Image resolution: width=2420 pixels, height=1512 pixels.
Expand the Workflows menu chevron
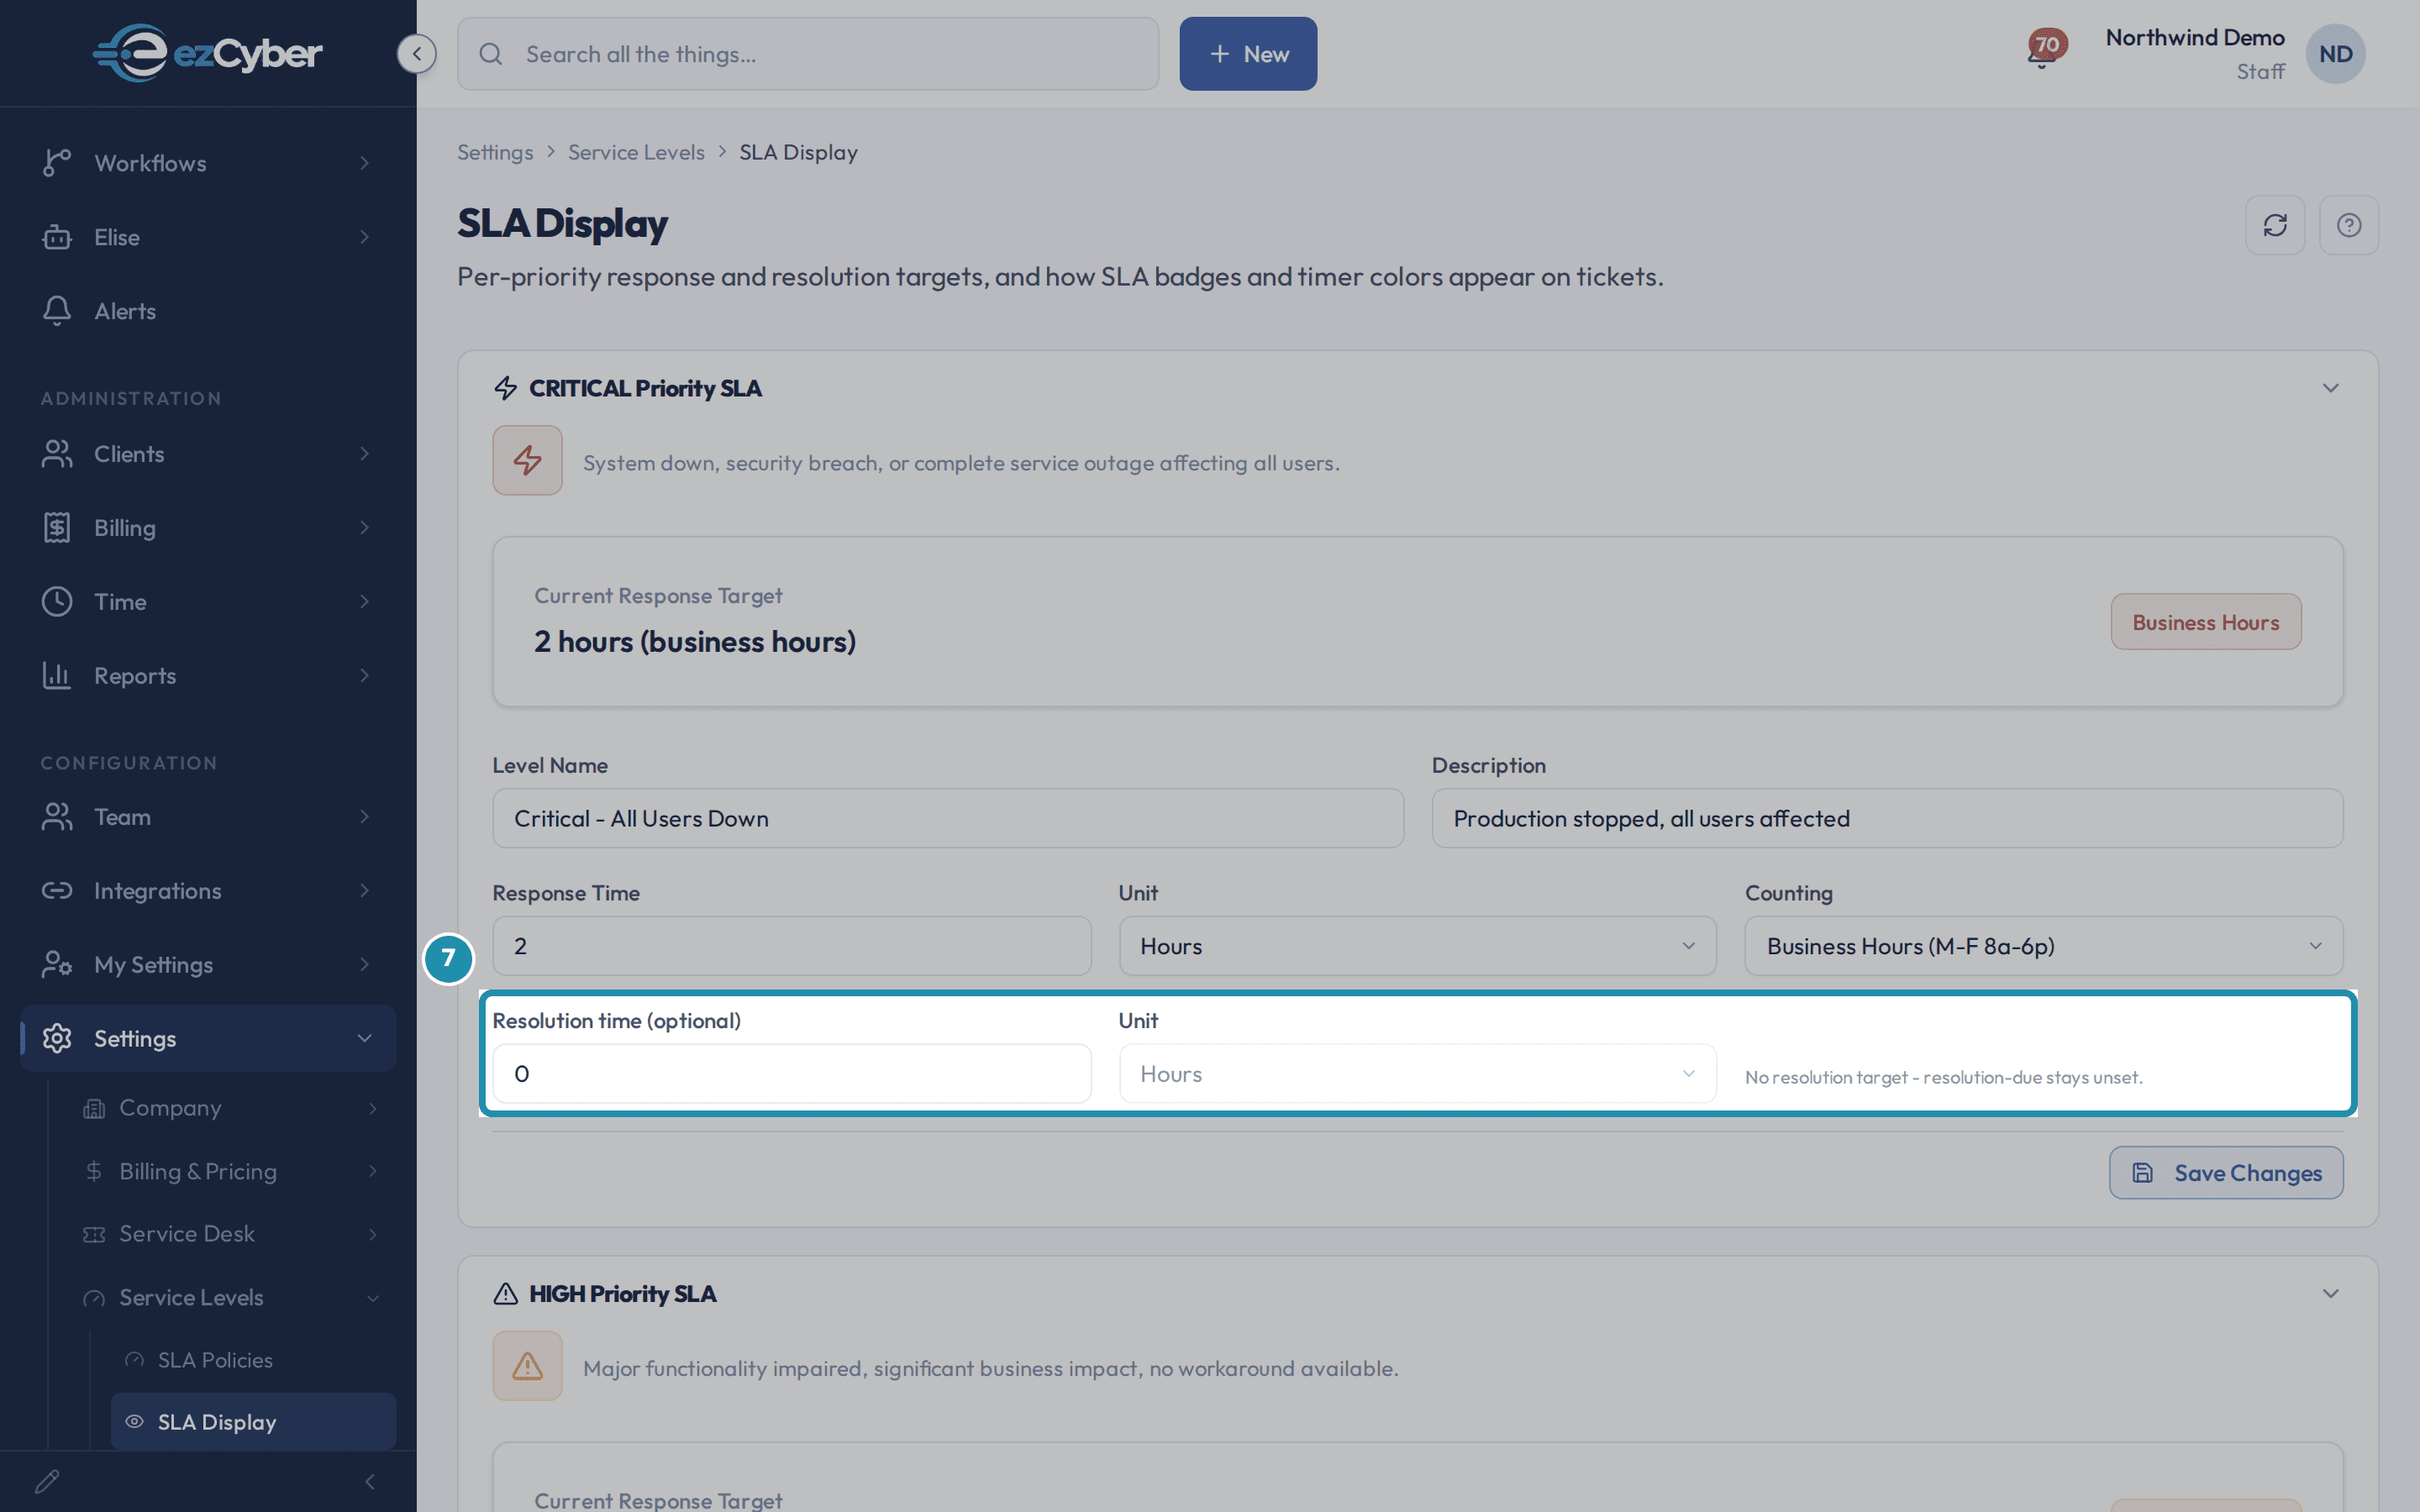click(x=364, y=163)
